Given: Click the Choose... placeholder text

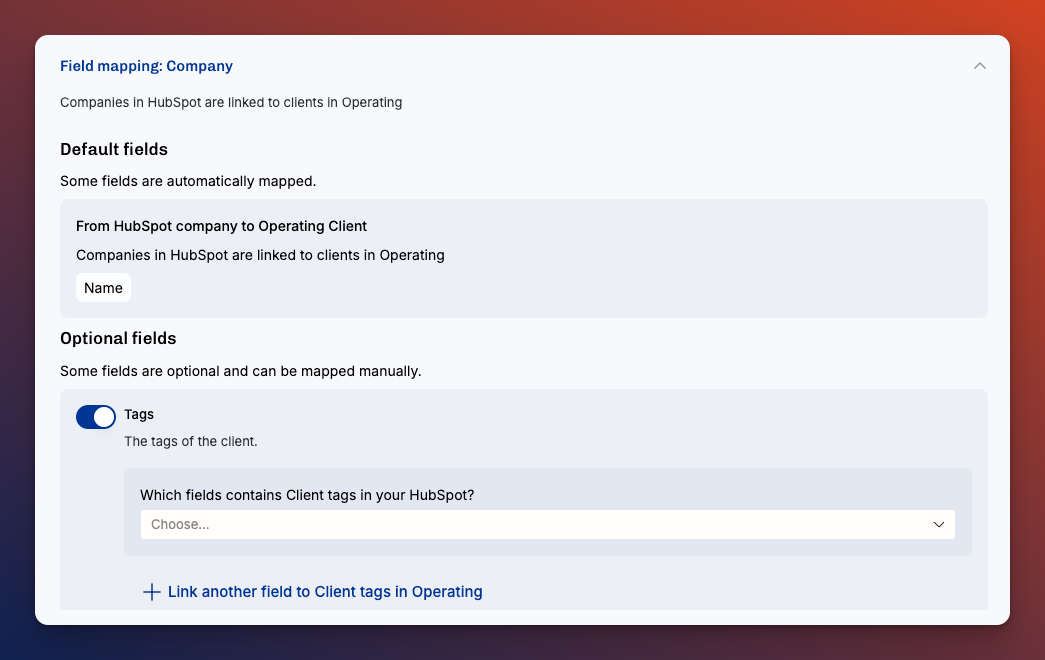Looking at the screenshot, I should pyautogui.click(x=180, y=524).
